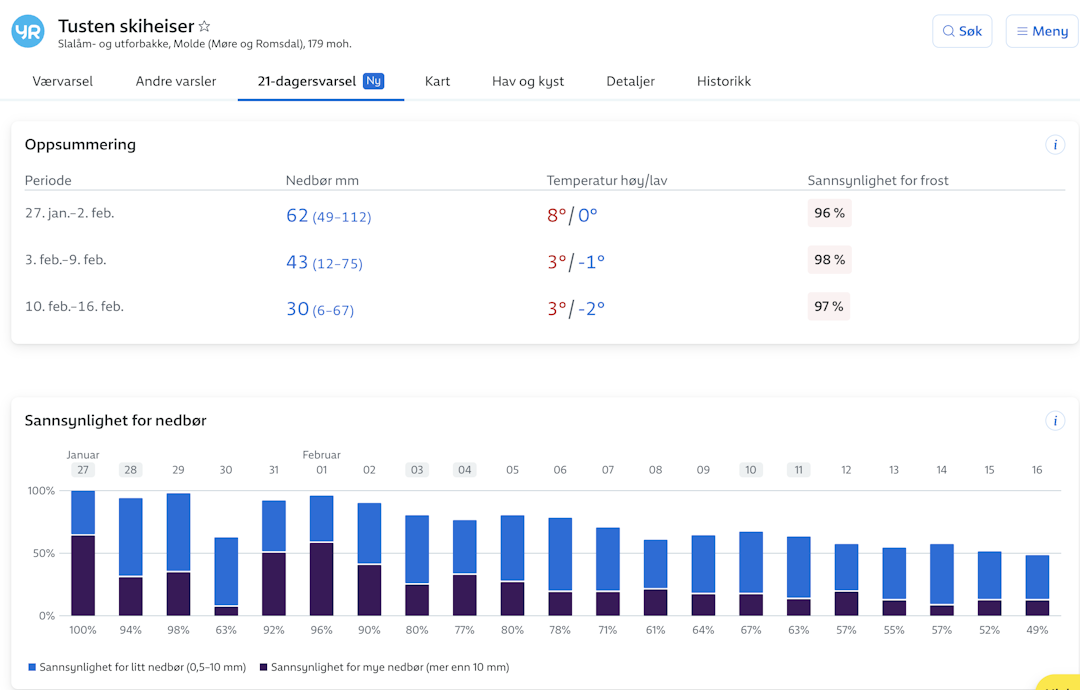Screen dimensions: 1080x690
Task: Switch to the Værvarsel tab
Action: click(x=63, y=81)
